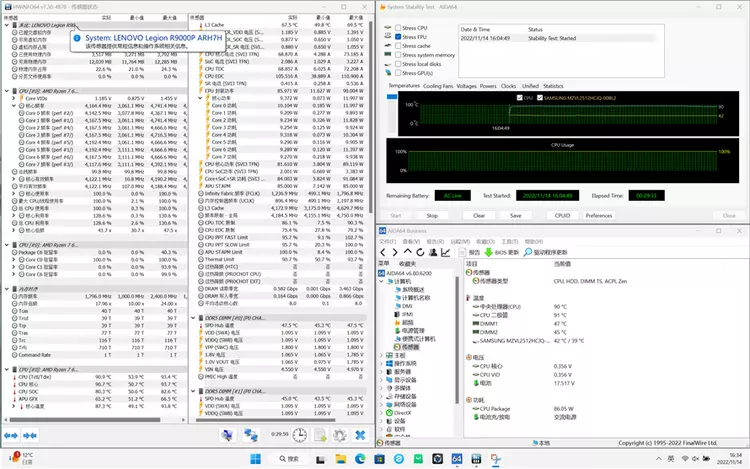Switch to Unified tab
This screenshot has width=750, height=469.
530,86
